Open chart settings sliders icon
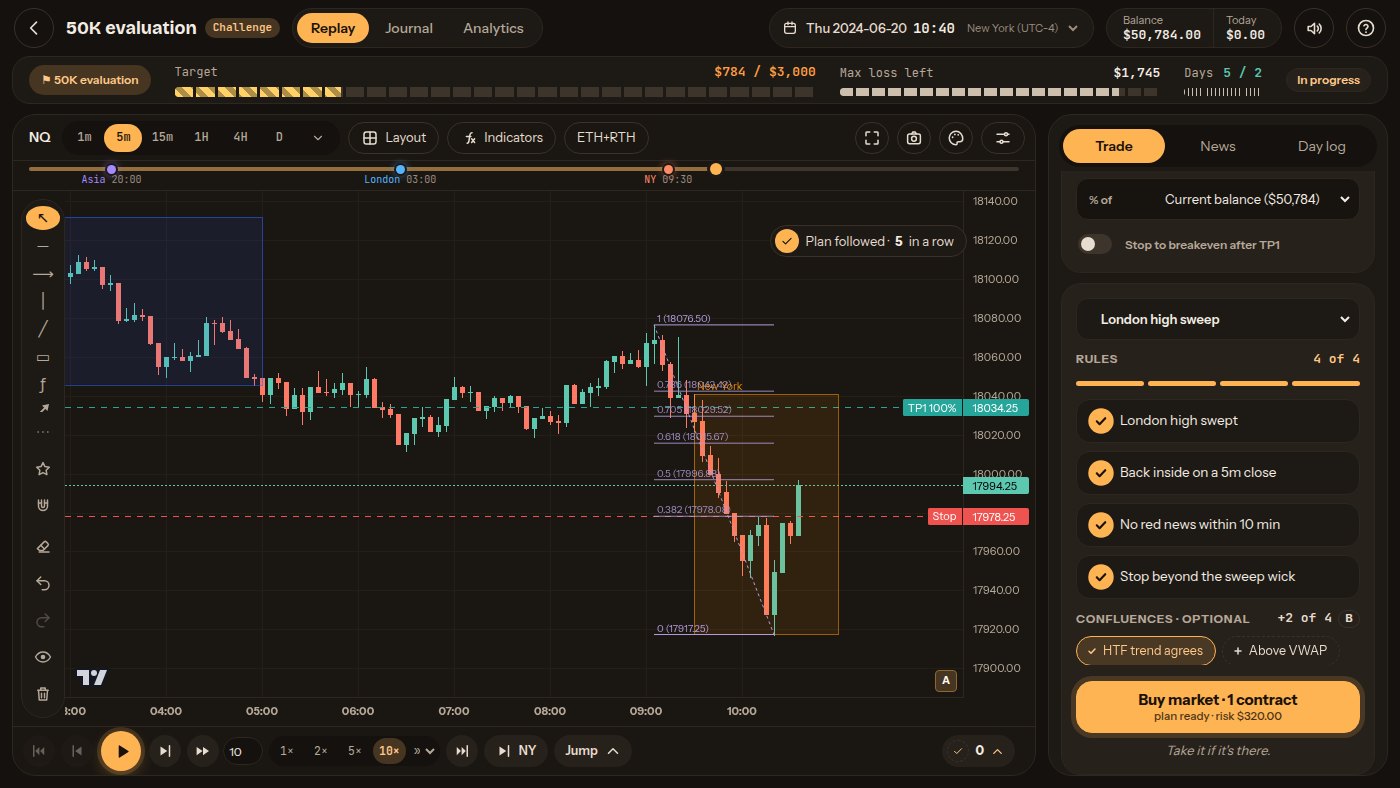Screen dimensions: 1400x788 click(x=1002, y=138)
